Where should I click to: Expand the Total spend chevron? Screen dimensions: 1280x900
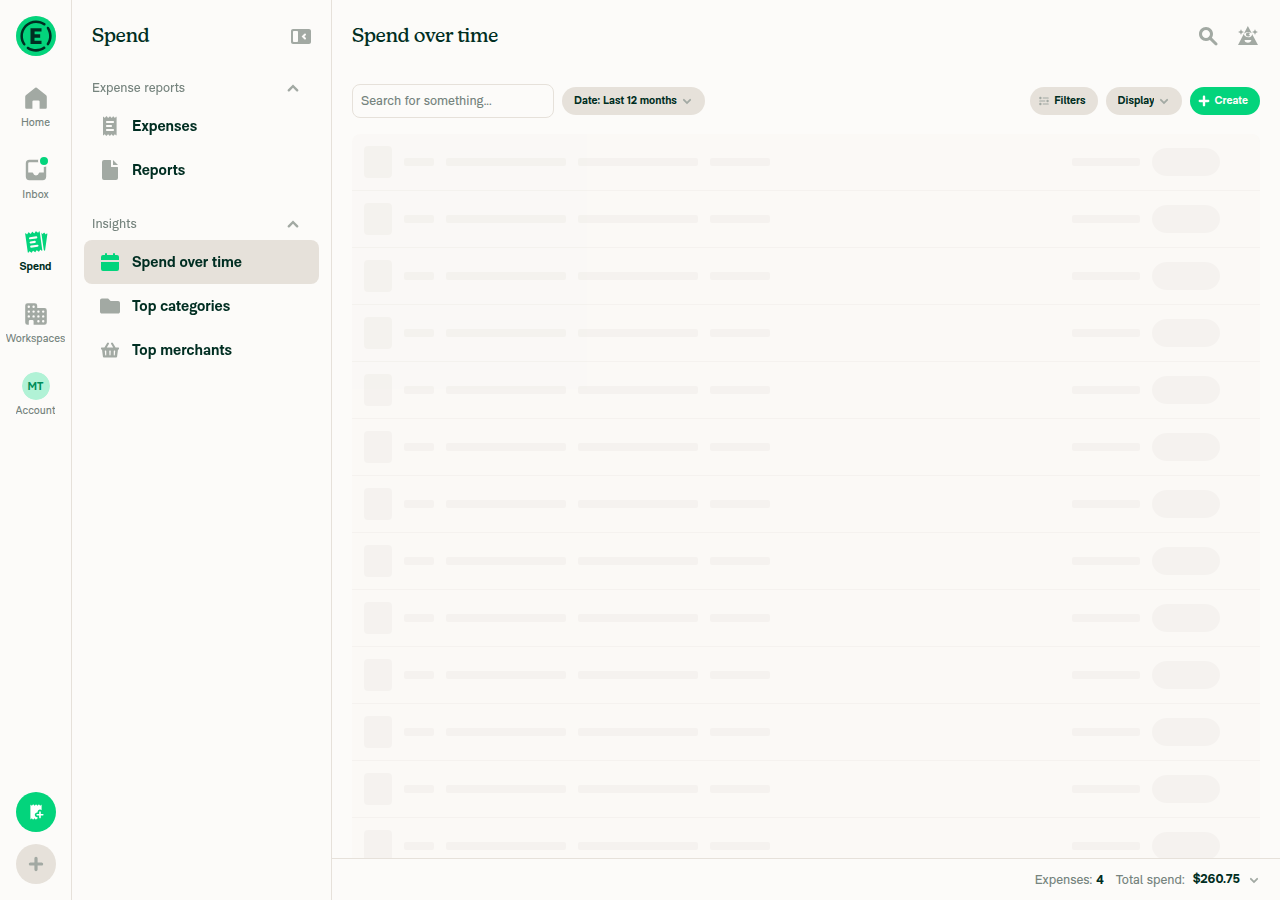pyautogui.click(x=1254, y=880)
